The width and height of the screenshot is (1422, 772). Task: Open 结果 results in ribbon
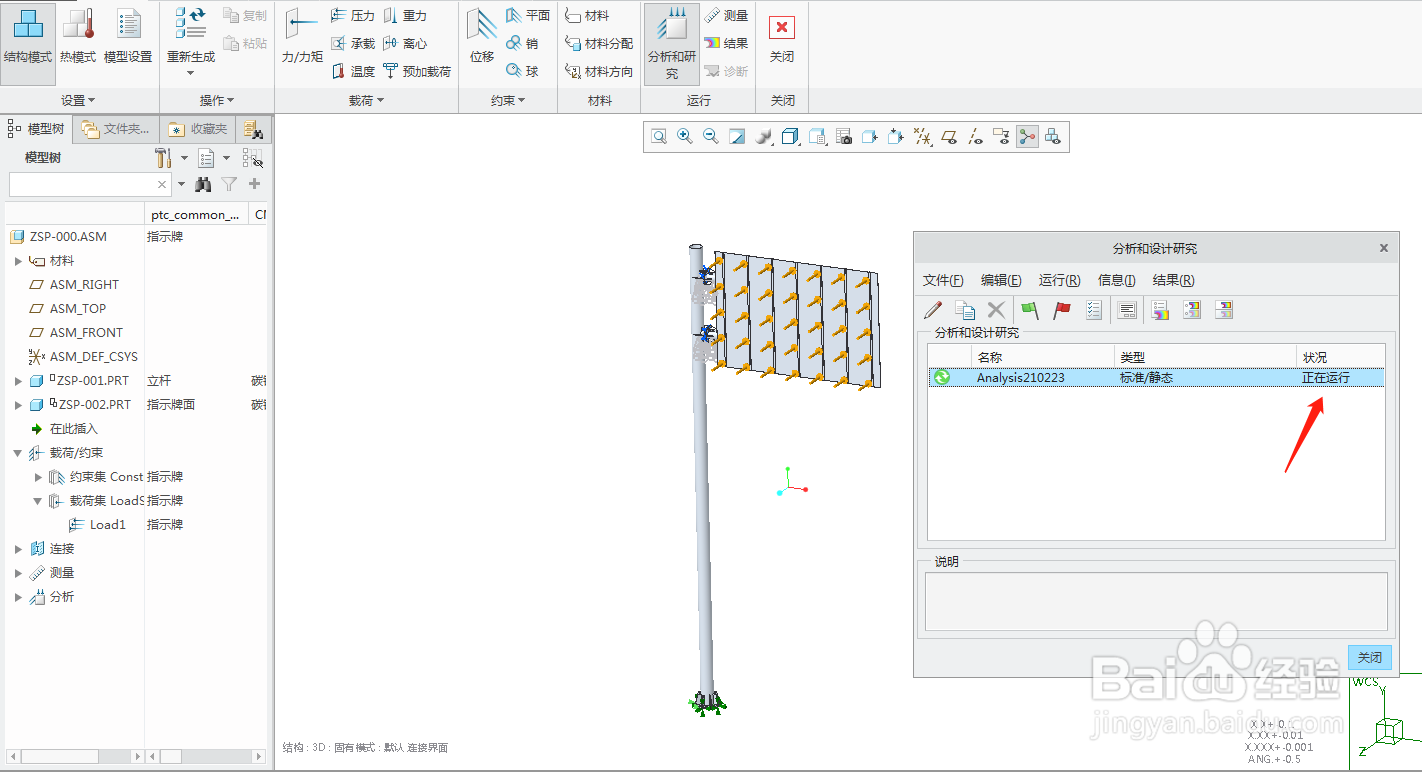726,44
